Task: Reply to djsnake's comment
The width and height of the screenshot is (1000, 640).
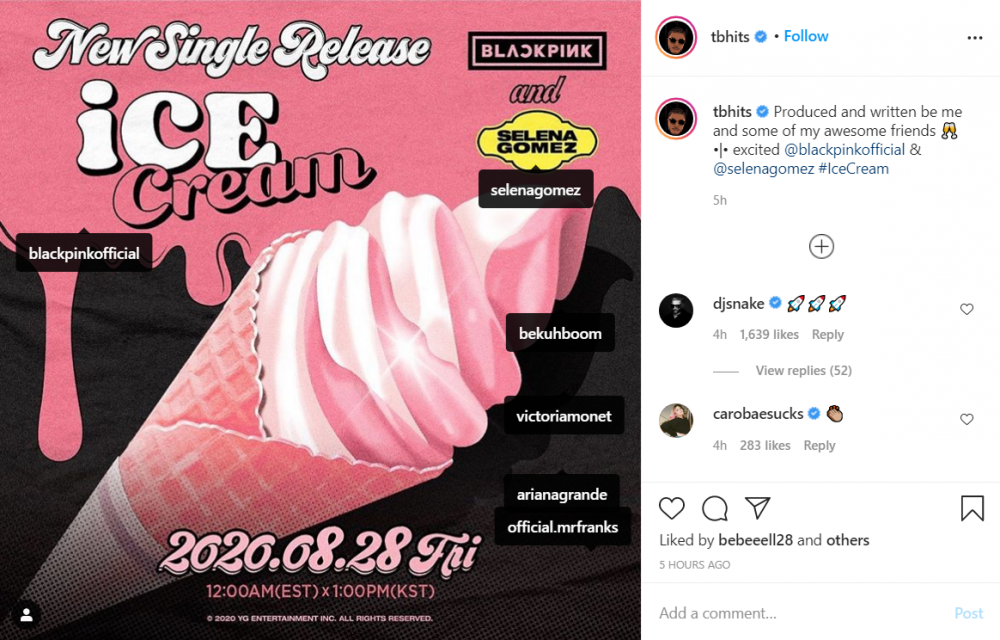Action: pyautogui.click(x=827, y=335)
